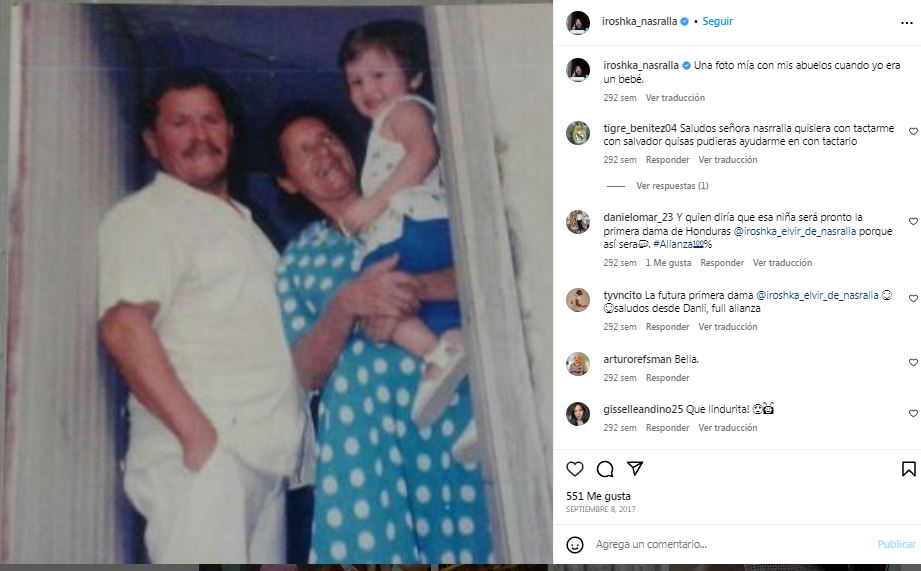Open the @iroshka_elvir_de_nasralla mention in tyvncito's comment
921x571 pixels.
(x=817, y=295)
